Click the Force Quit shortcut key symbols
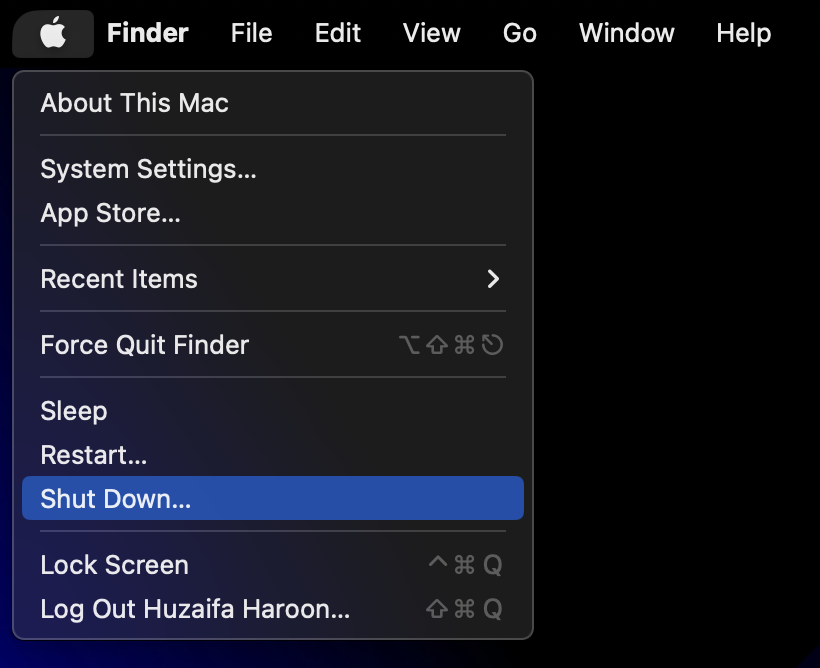Viewport: 820px width, 668px height. 450,345
